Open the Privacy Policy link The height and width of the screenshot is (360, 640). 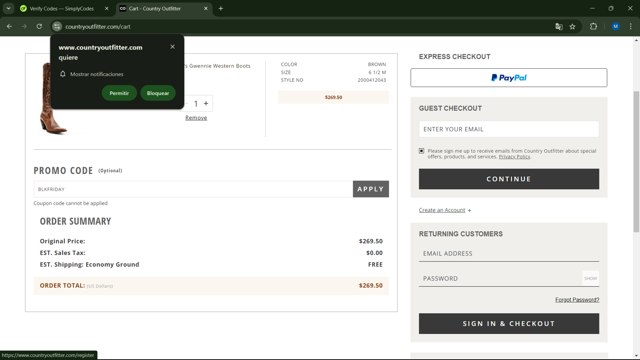click(514, 157)
